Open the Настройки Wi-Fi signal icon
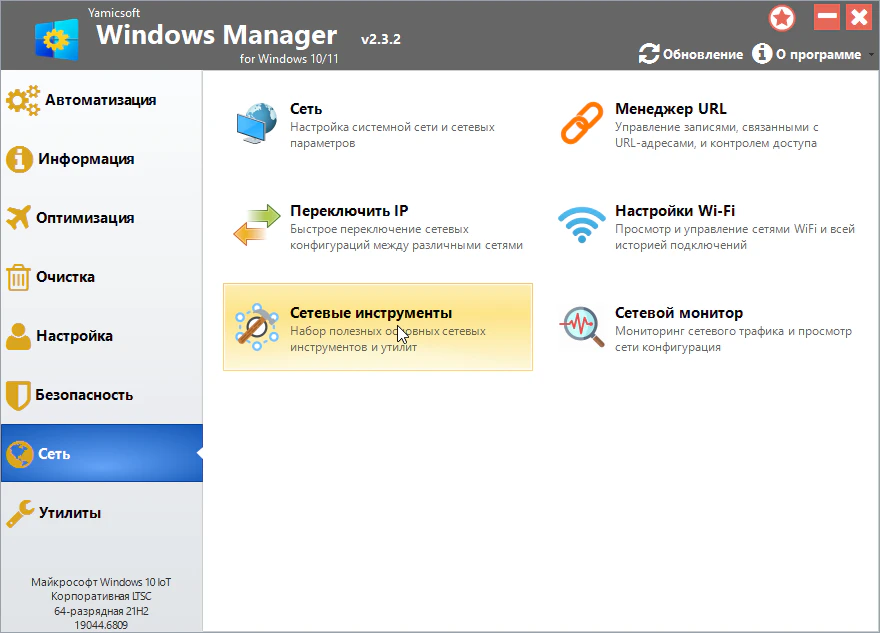880x633 pixels. (x=581, y=227)
